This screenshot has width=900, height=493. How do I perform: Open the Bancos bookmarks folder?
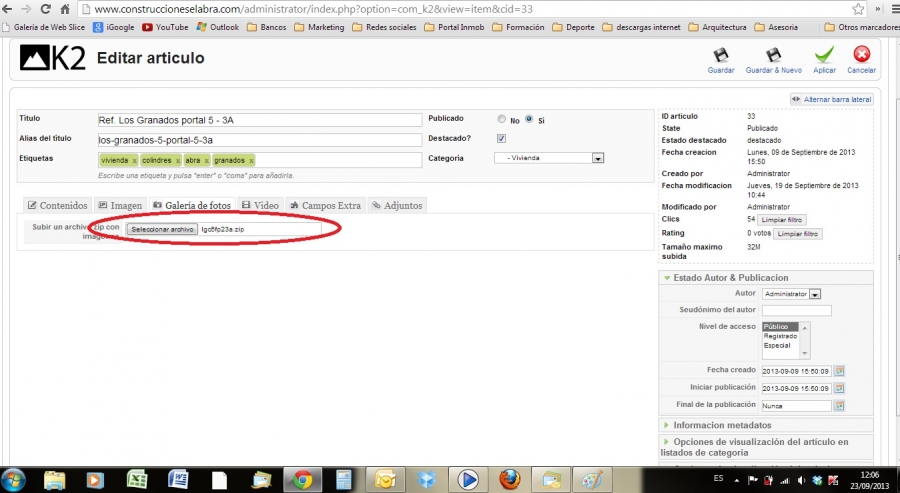pos(266,27)
